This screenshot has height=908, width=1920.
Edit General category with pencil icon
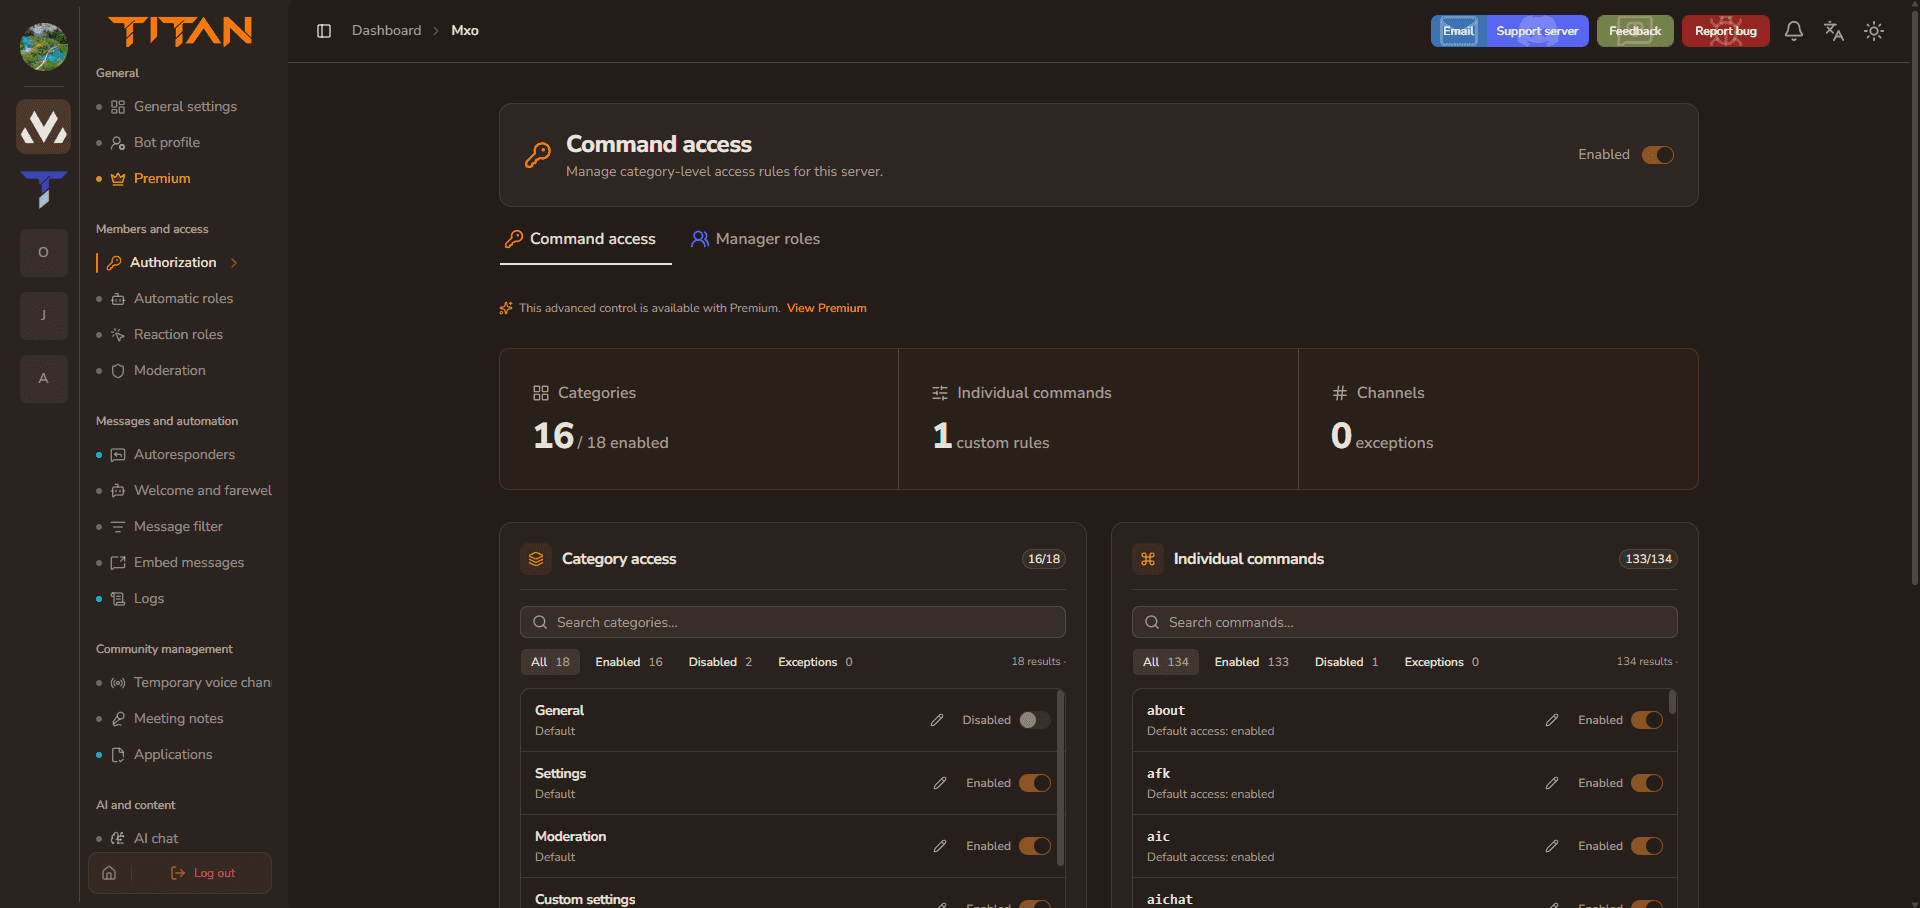tap(937, 720)
